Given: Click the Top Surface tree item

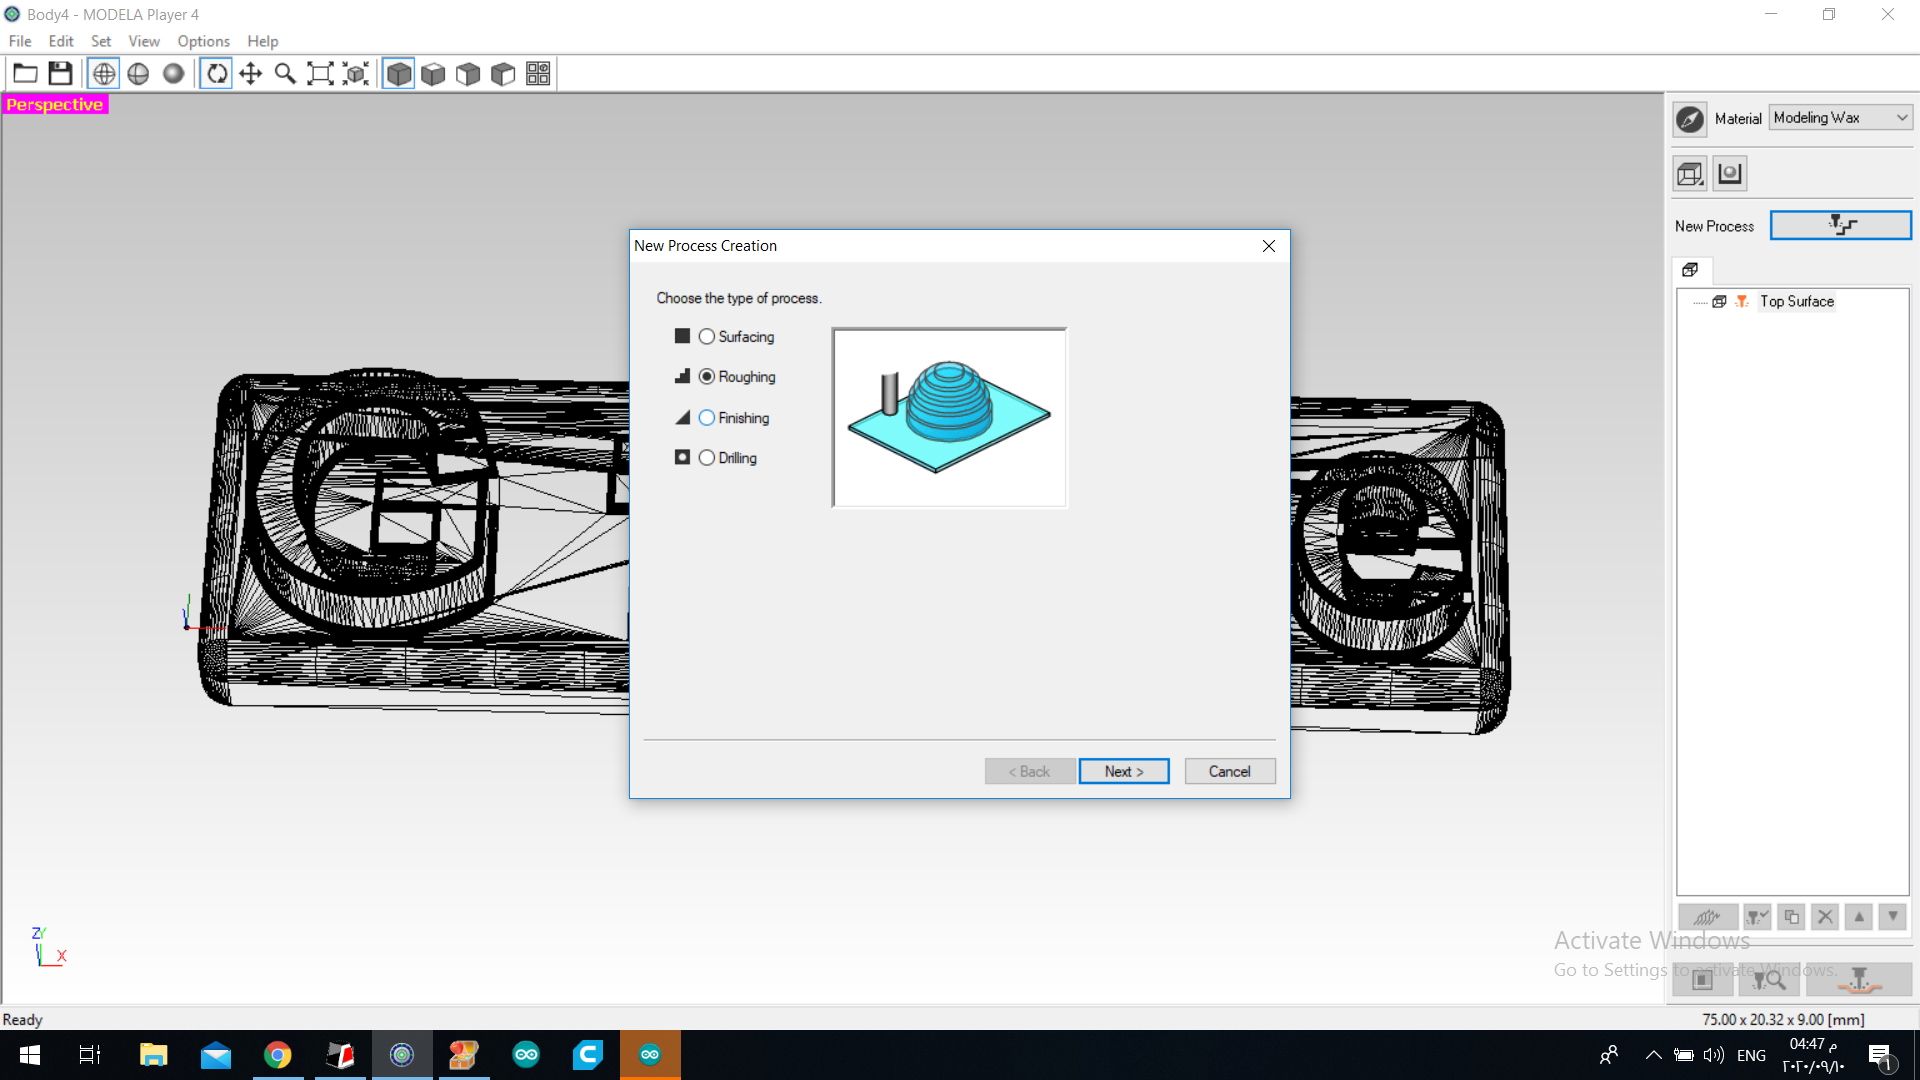Looking at the screenshot, I should (1796, 301).
